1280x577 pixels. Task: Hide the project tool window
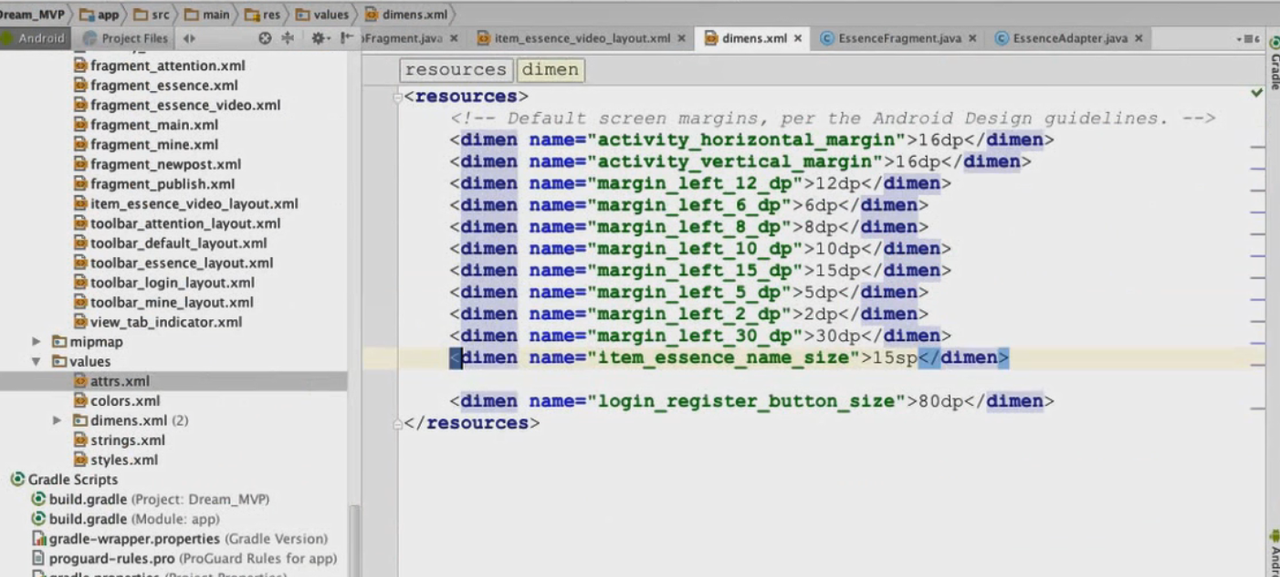click(345, 38)
